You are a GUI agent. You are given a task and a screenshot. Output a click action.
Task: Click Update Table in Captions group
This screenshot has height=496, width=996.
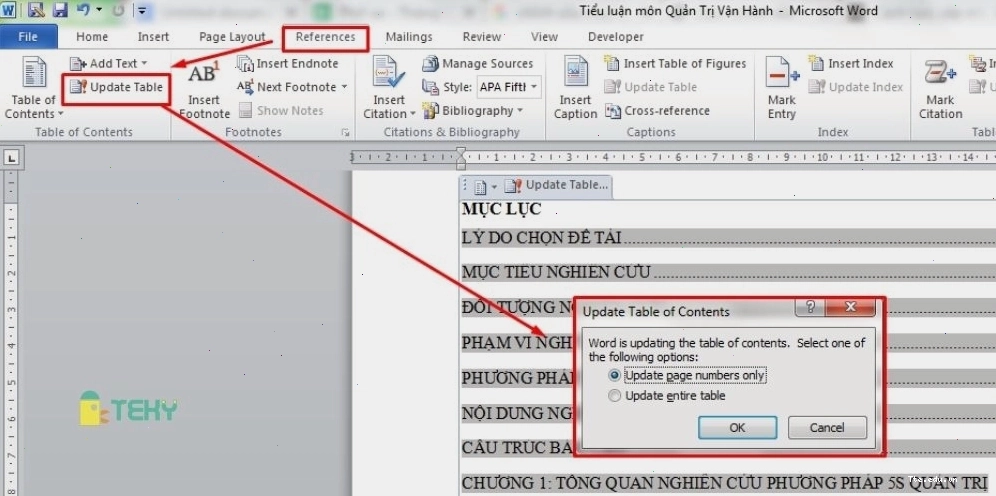coord(650,87)
